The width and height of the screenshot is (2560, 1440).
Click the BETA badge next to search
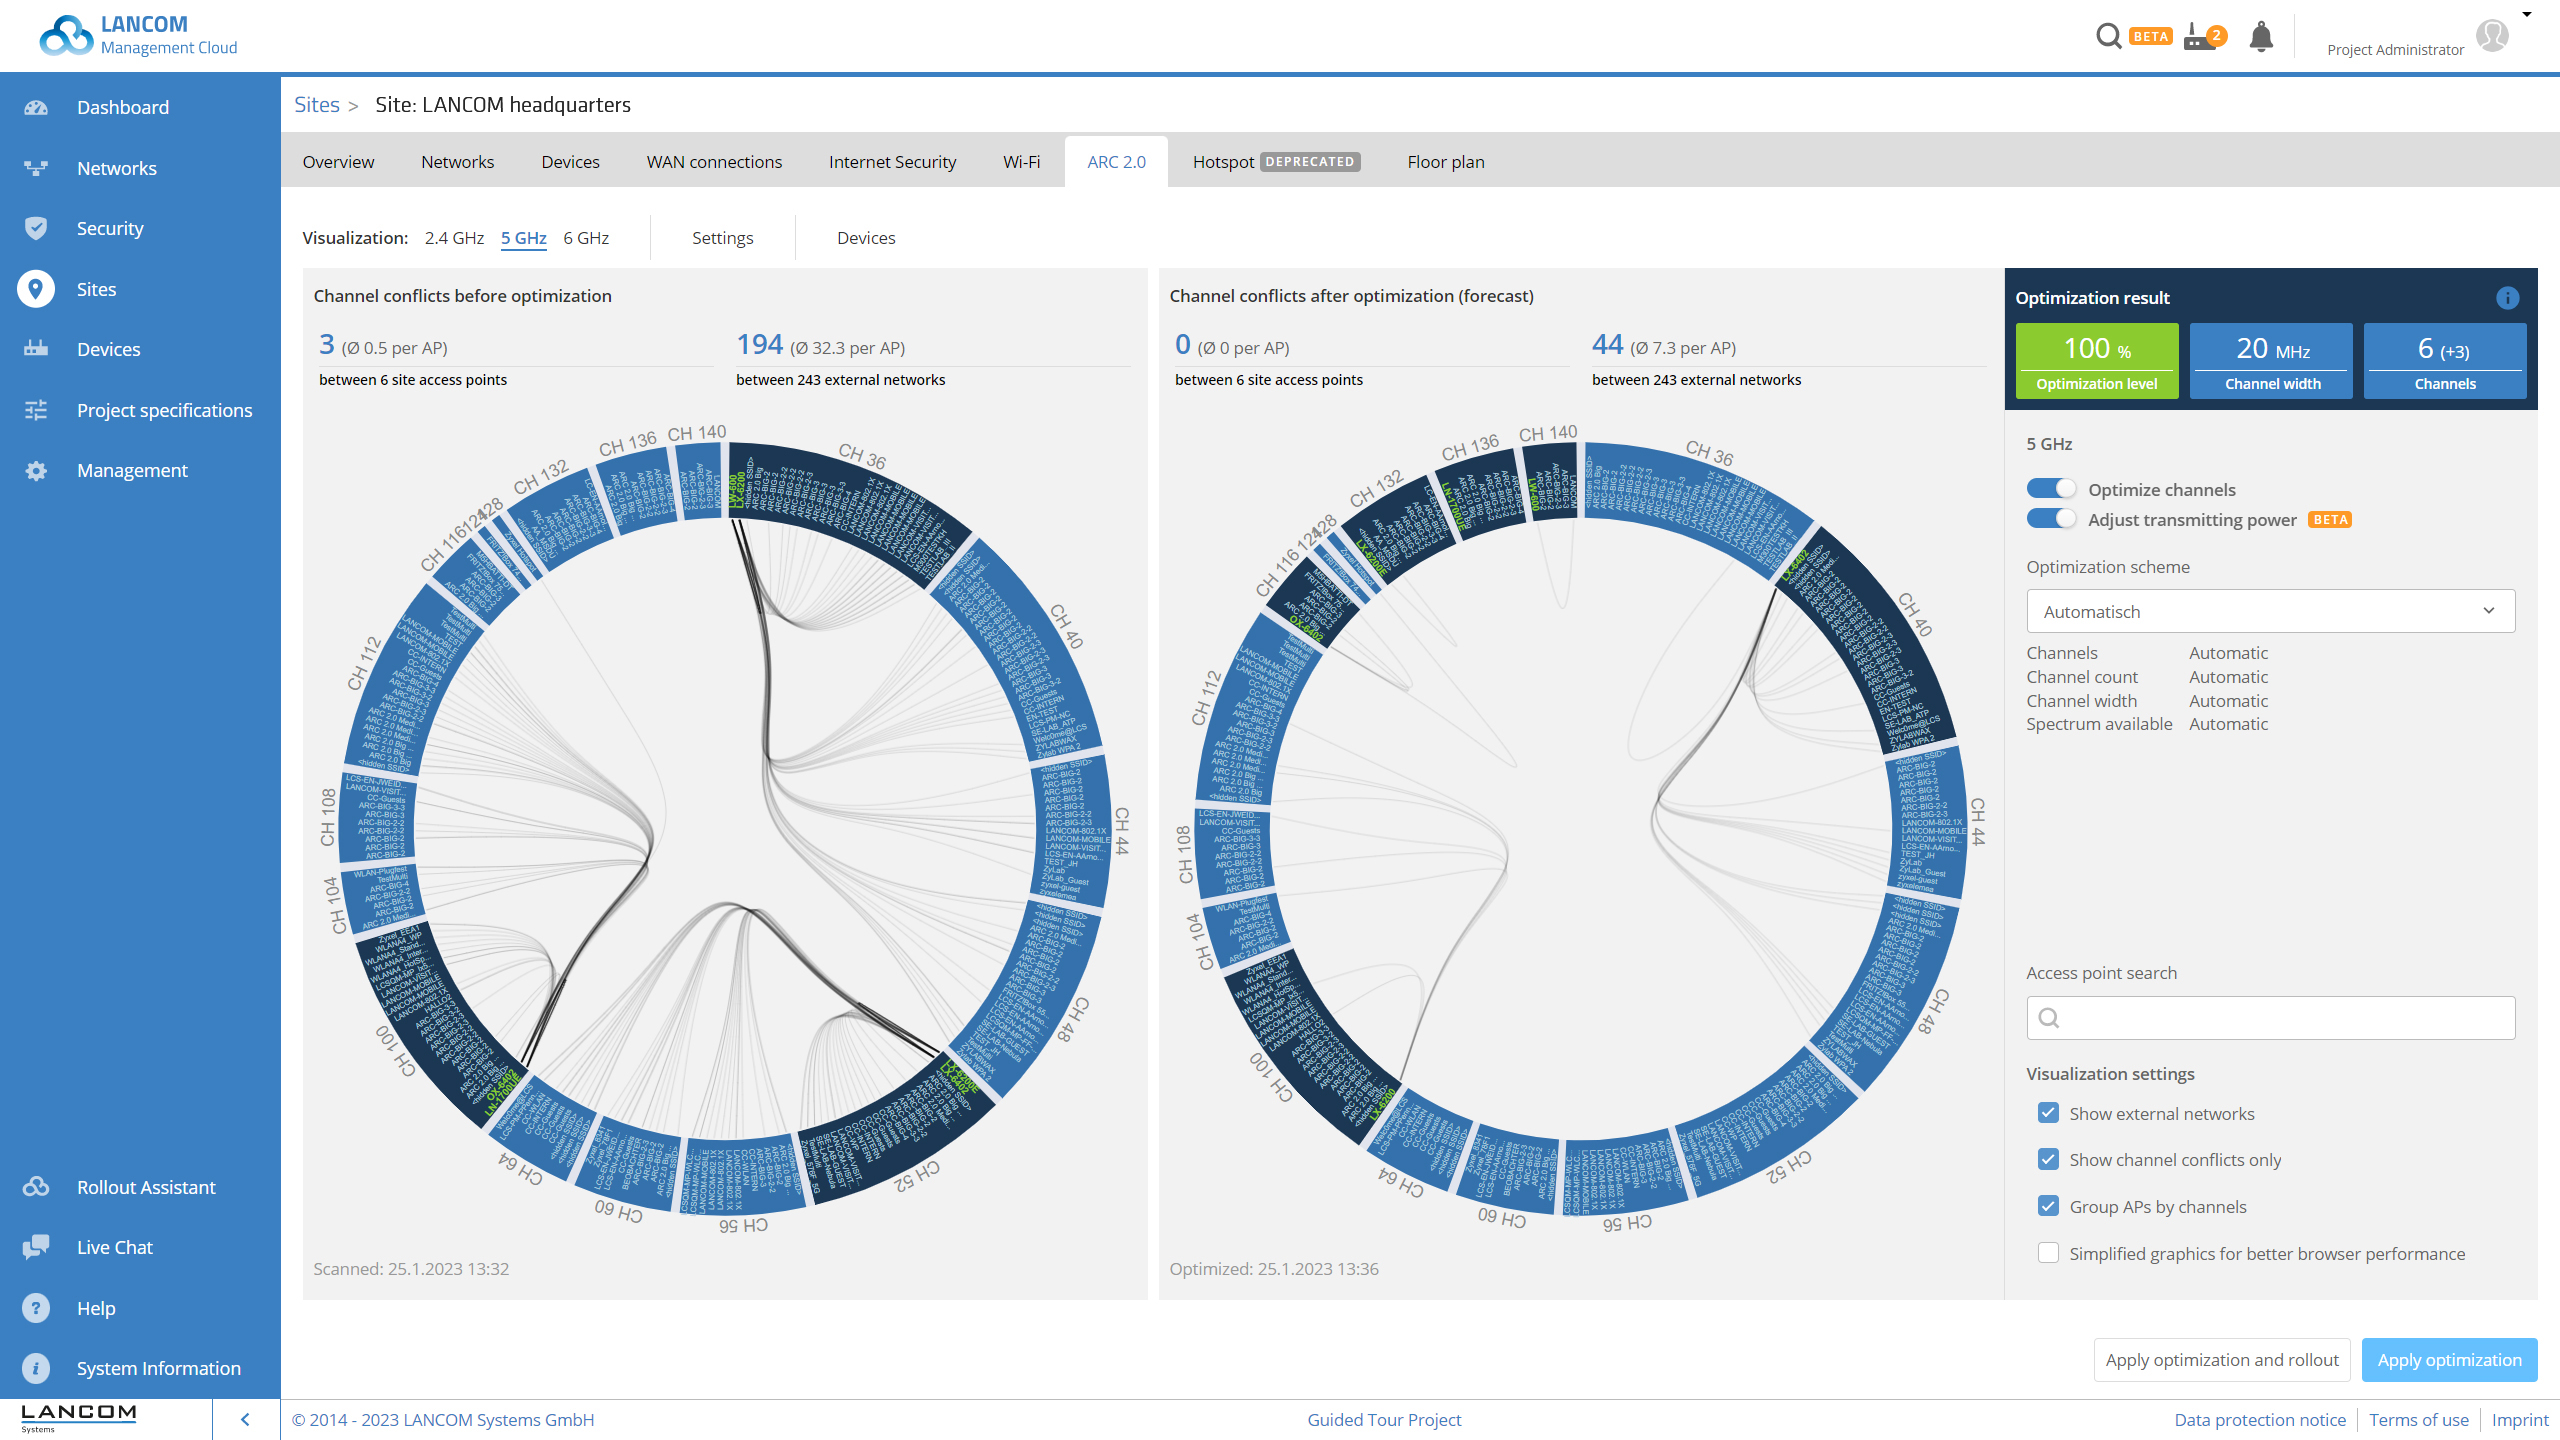point(2150,36)
